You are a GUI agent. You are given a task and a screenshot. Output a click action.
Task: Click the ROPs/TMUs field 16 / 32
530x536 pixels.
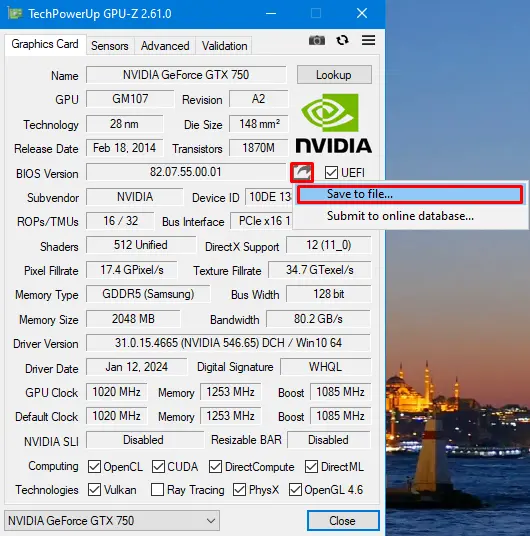(x=120, y=221)
